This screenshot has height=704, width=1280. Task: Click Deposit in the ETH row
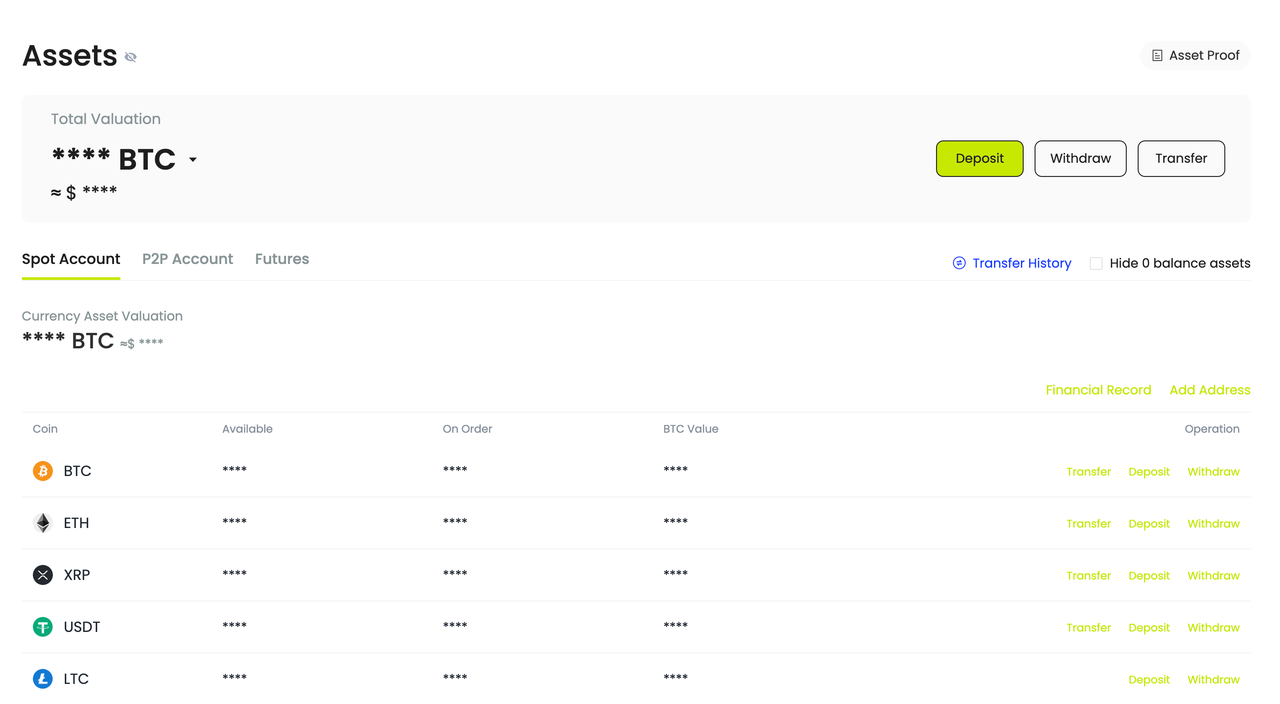pyautogui.click(x=1149, y=524)
